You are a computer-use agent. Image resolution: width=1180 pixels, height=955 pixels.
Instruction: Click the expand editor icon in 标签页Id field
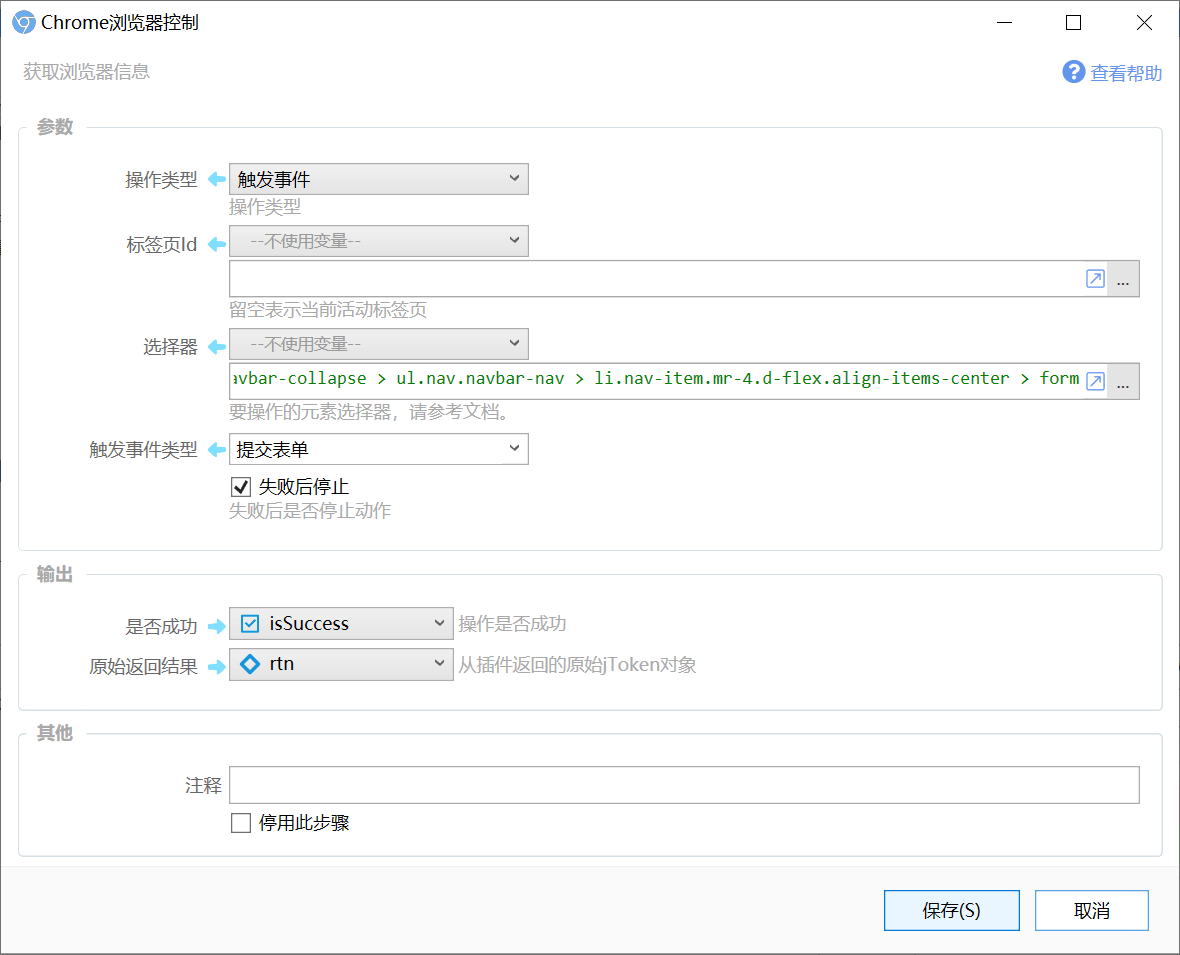[1095, 280]
